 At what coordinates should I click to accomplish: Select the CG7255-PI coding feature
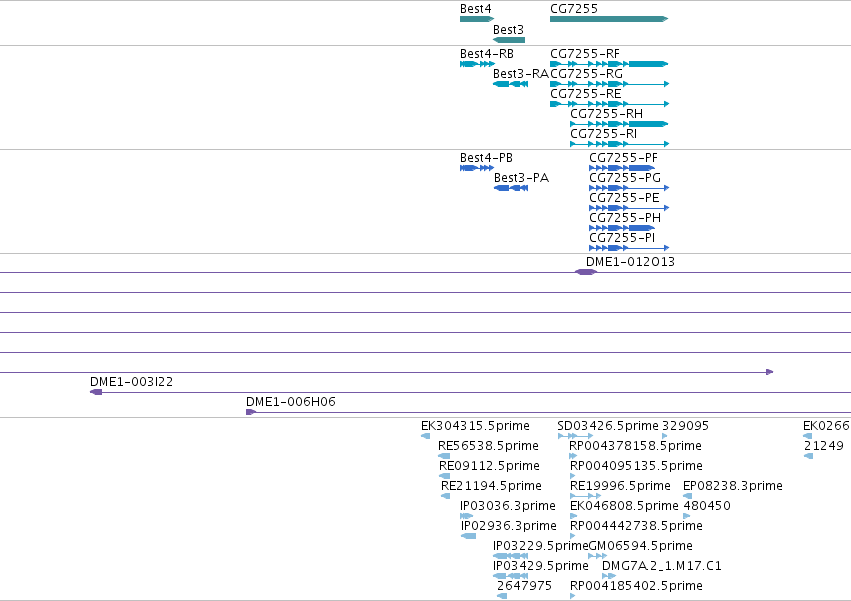click(629, 249)
